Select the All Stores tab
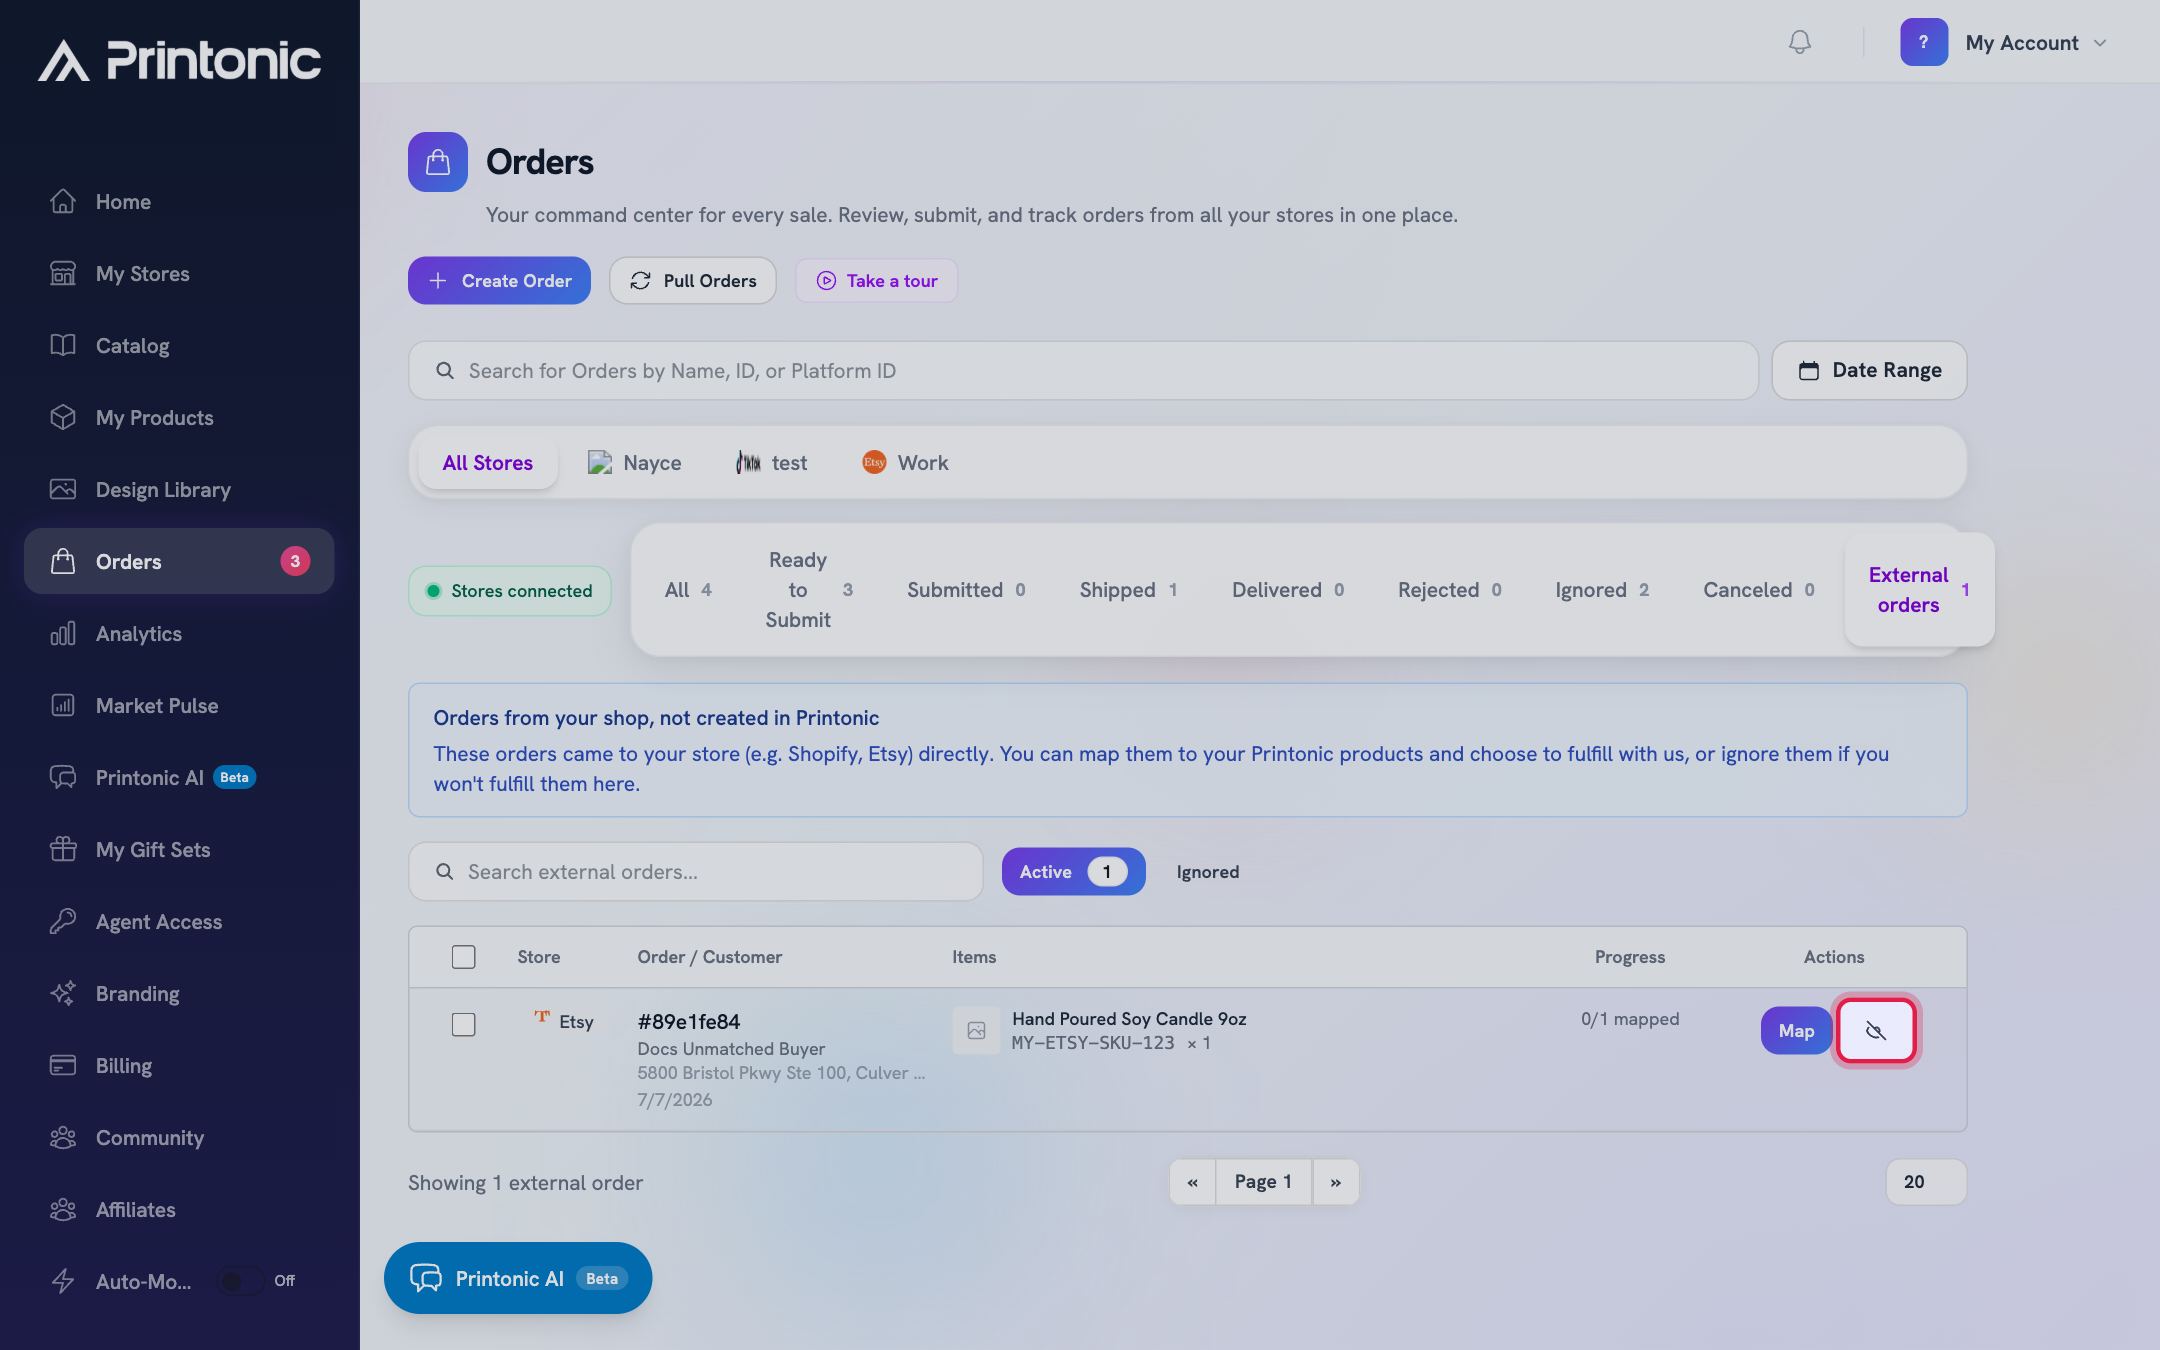Image resolution: width=2160 pixels, height=1350 pixels. click(487, 462)
